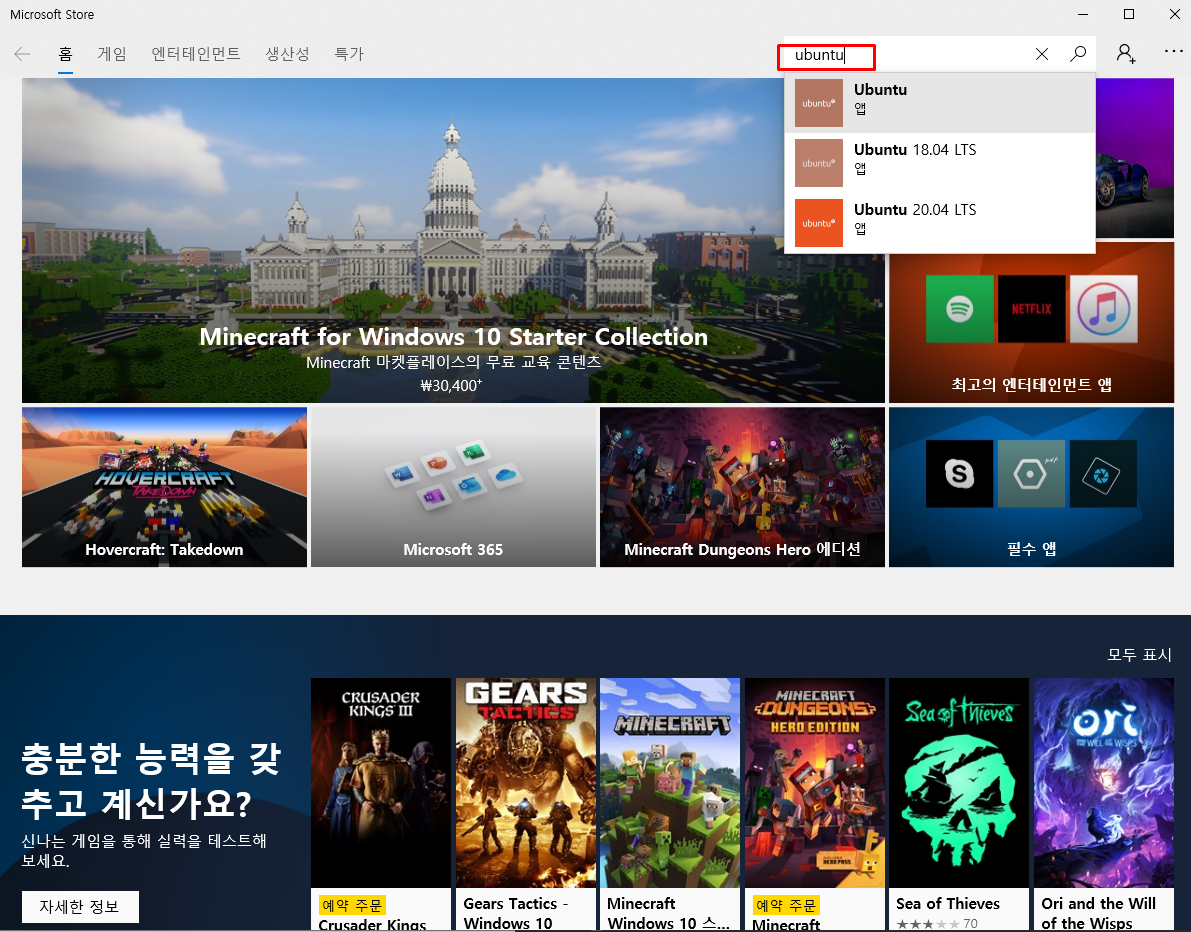Open the user account sign-in icon
1191x932 pixels.
(x=1126, y=53)
